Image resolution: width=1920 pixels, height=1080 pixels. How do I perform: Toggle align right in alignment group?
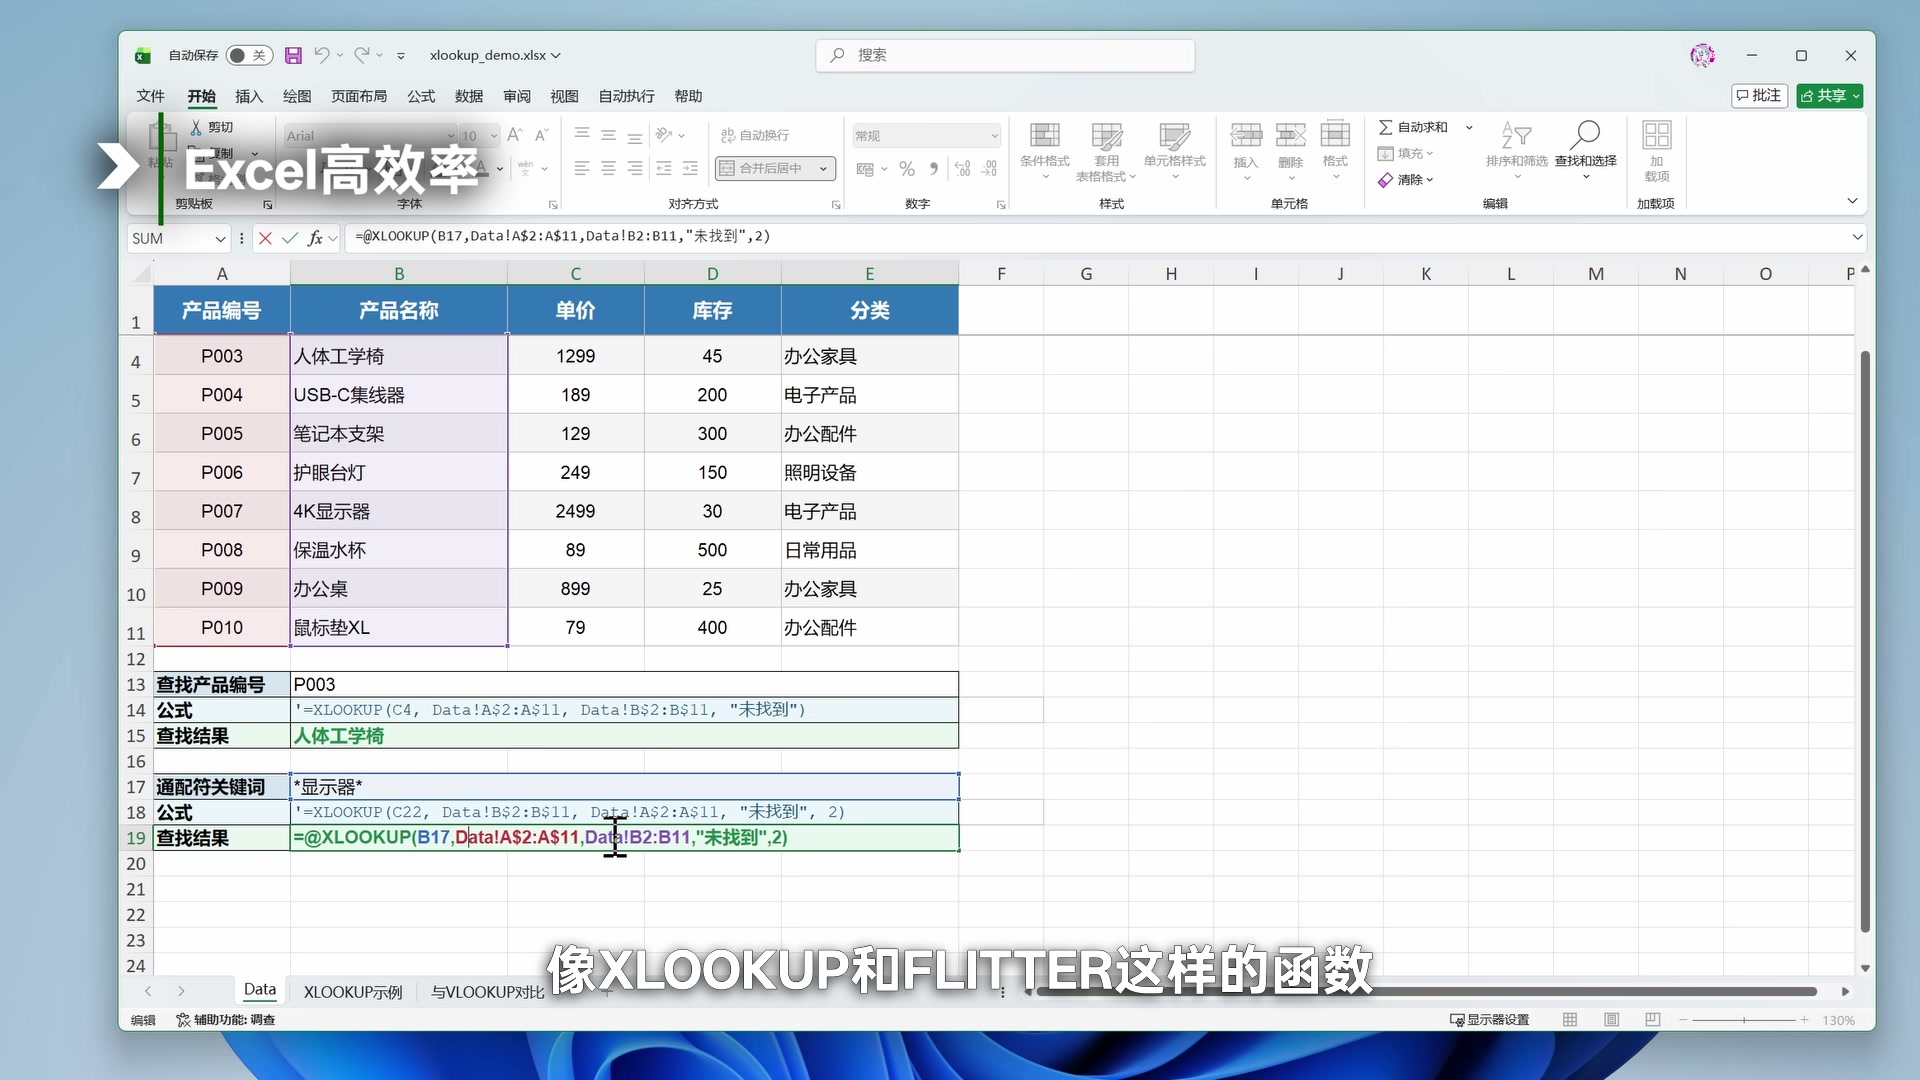pos(634,168)
